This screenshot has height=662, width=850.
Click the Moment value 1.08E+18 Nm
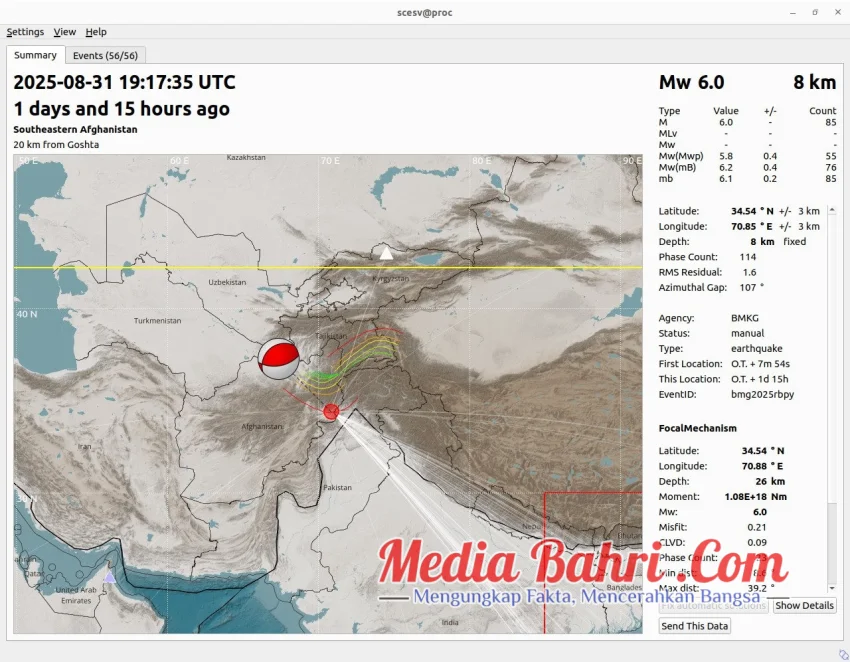pos(756,497)
